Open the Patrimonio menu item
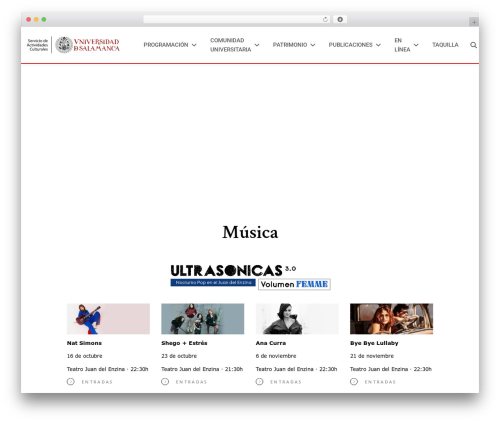 click(x=290, y=45)
